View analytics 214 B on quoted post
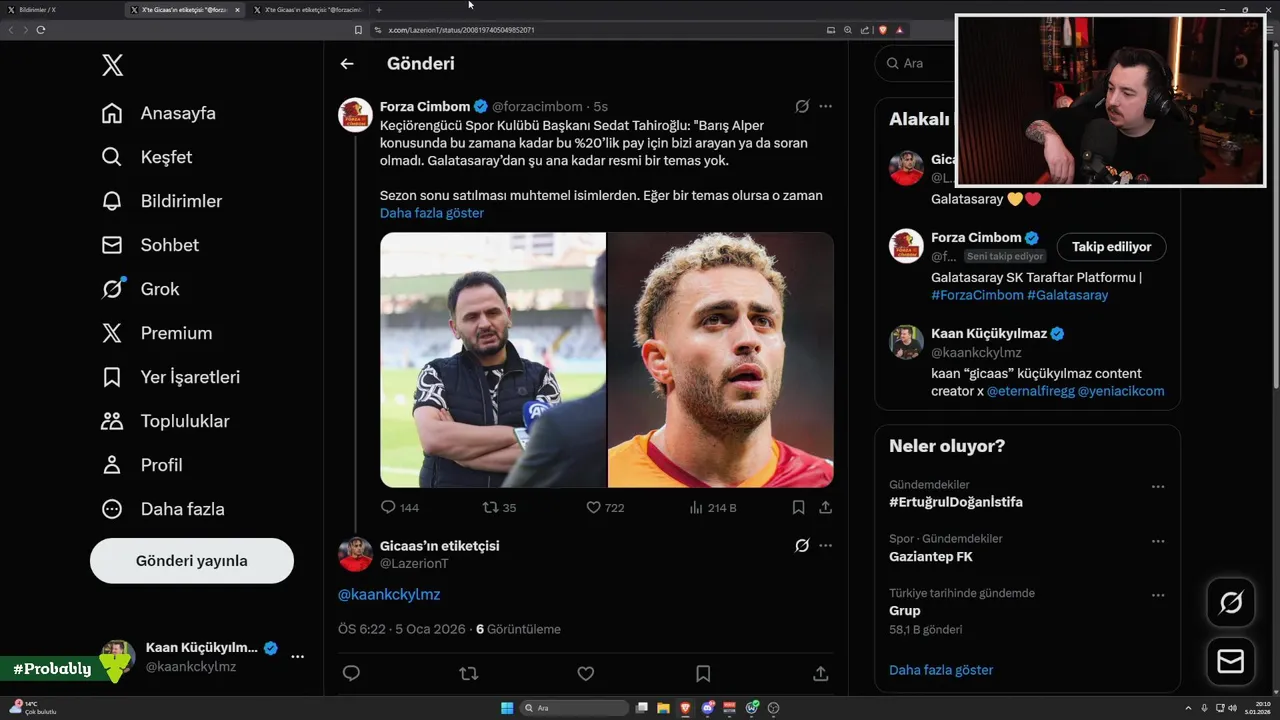 713,507
